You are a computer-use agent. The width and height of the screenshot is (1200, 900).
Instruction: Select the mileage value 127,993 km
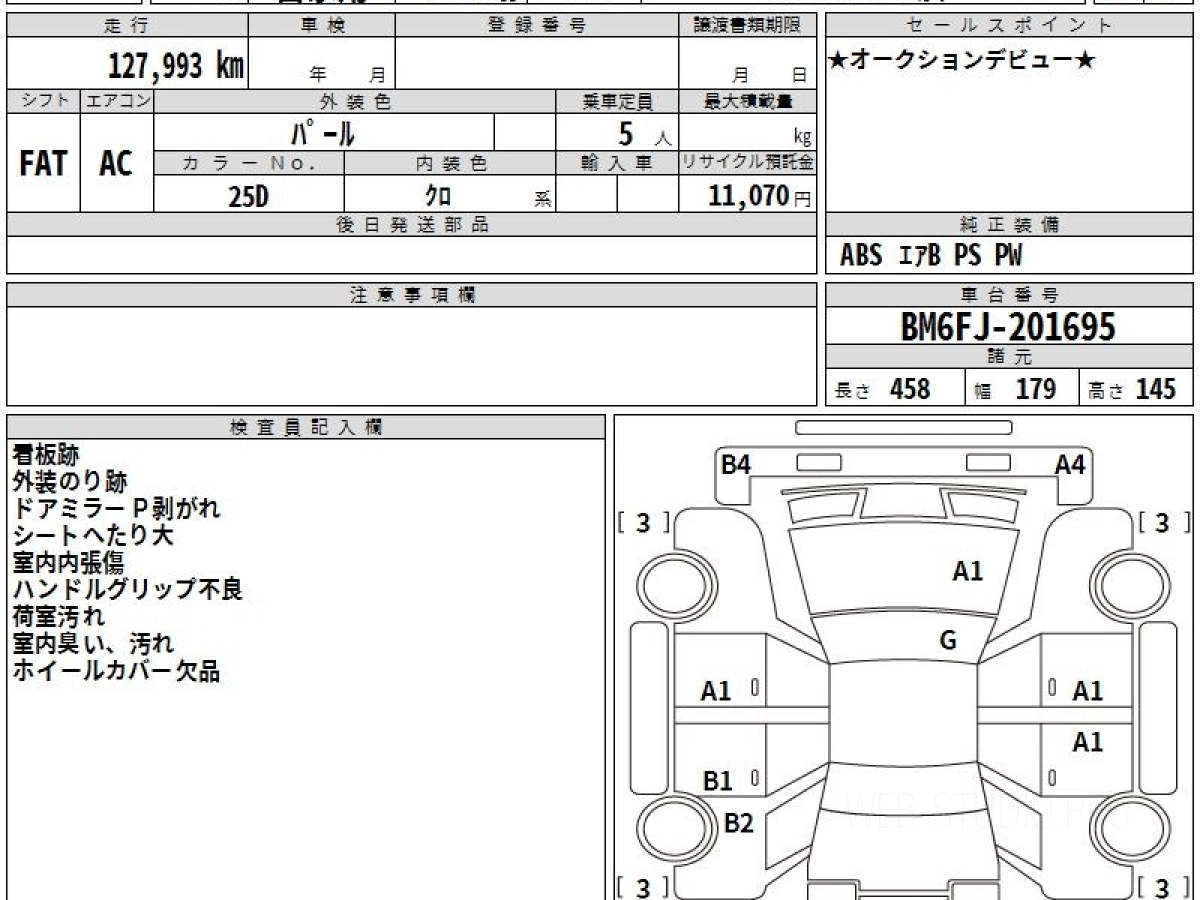point(175,66)
